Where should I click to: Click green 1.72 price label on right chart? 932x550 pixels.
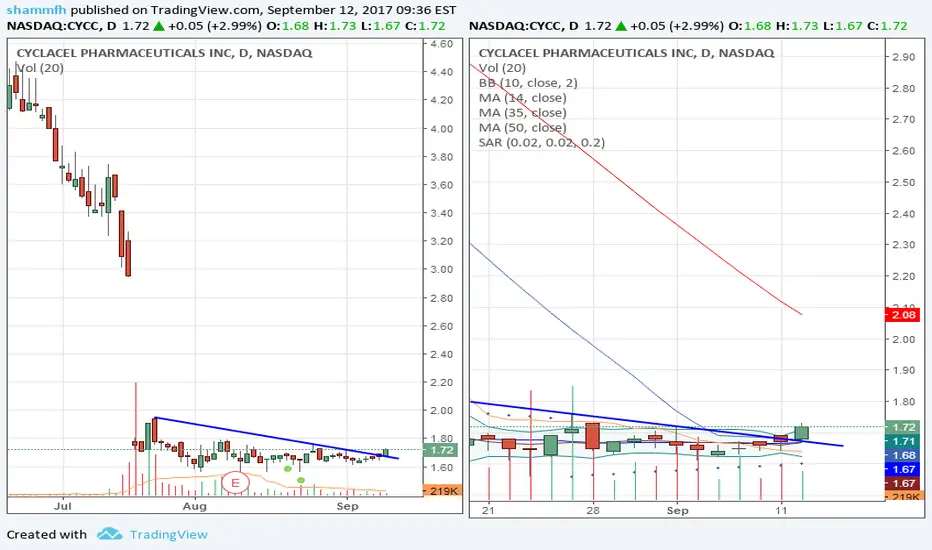(902, 427)
